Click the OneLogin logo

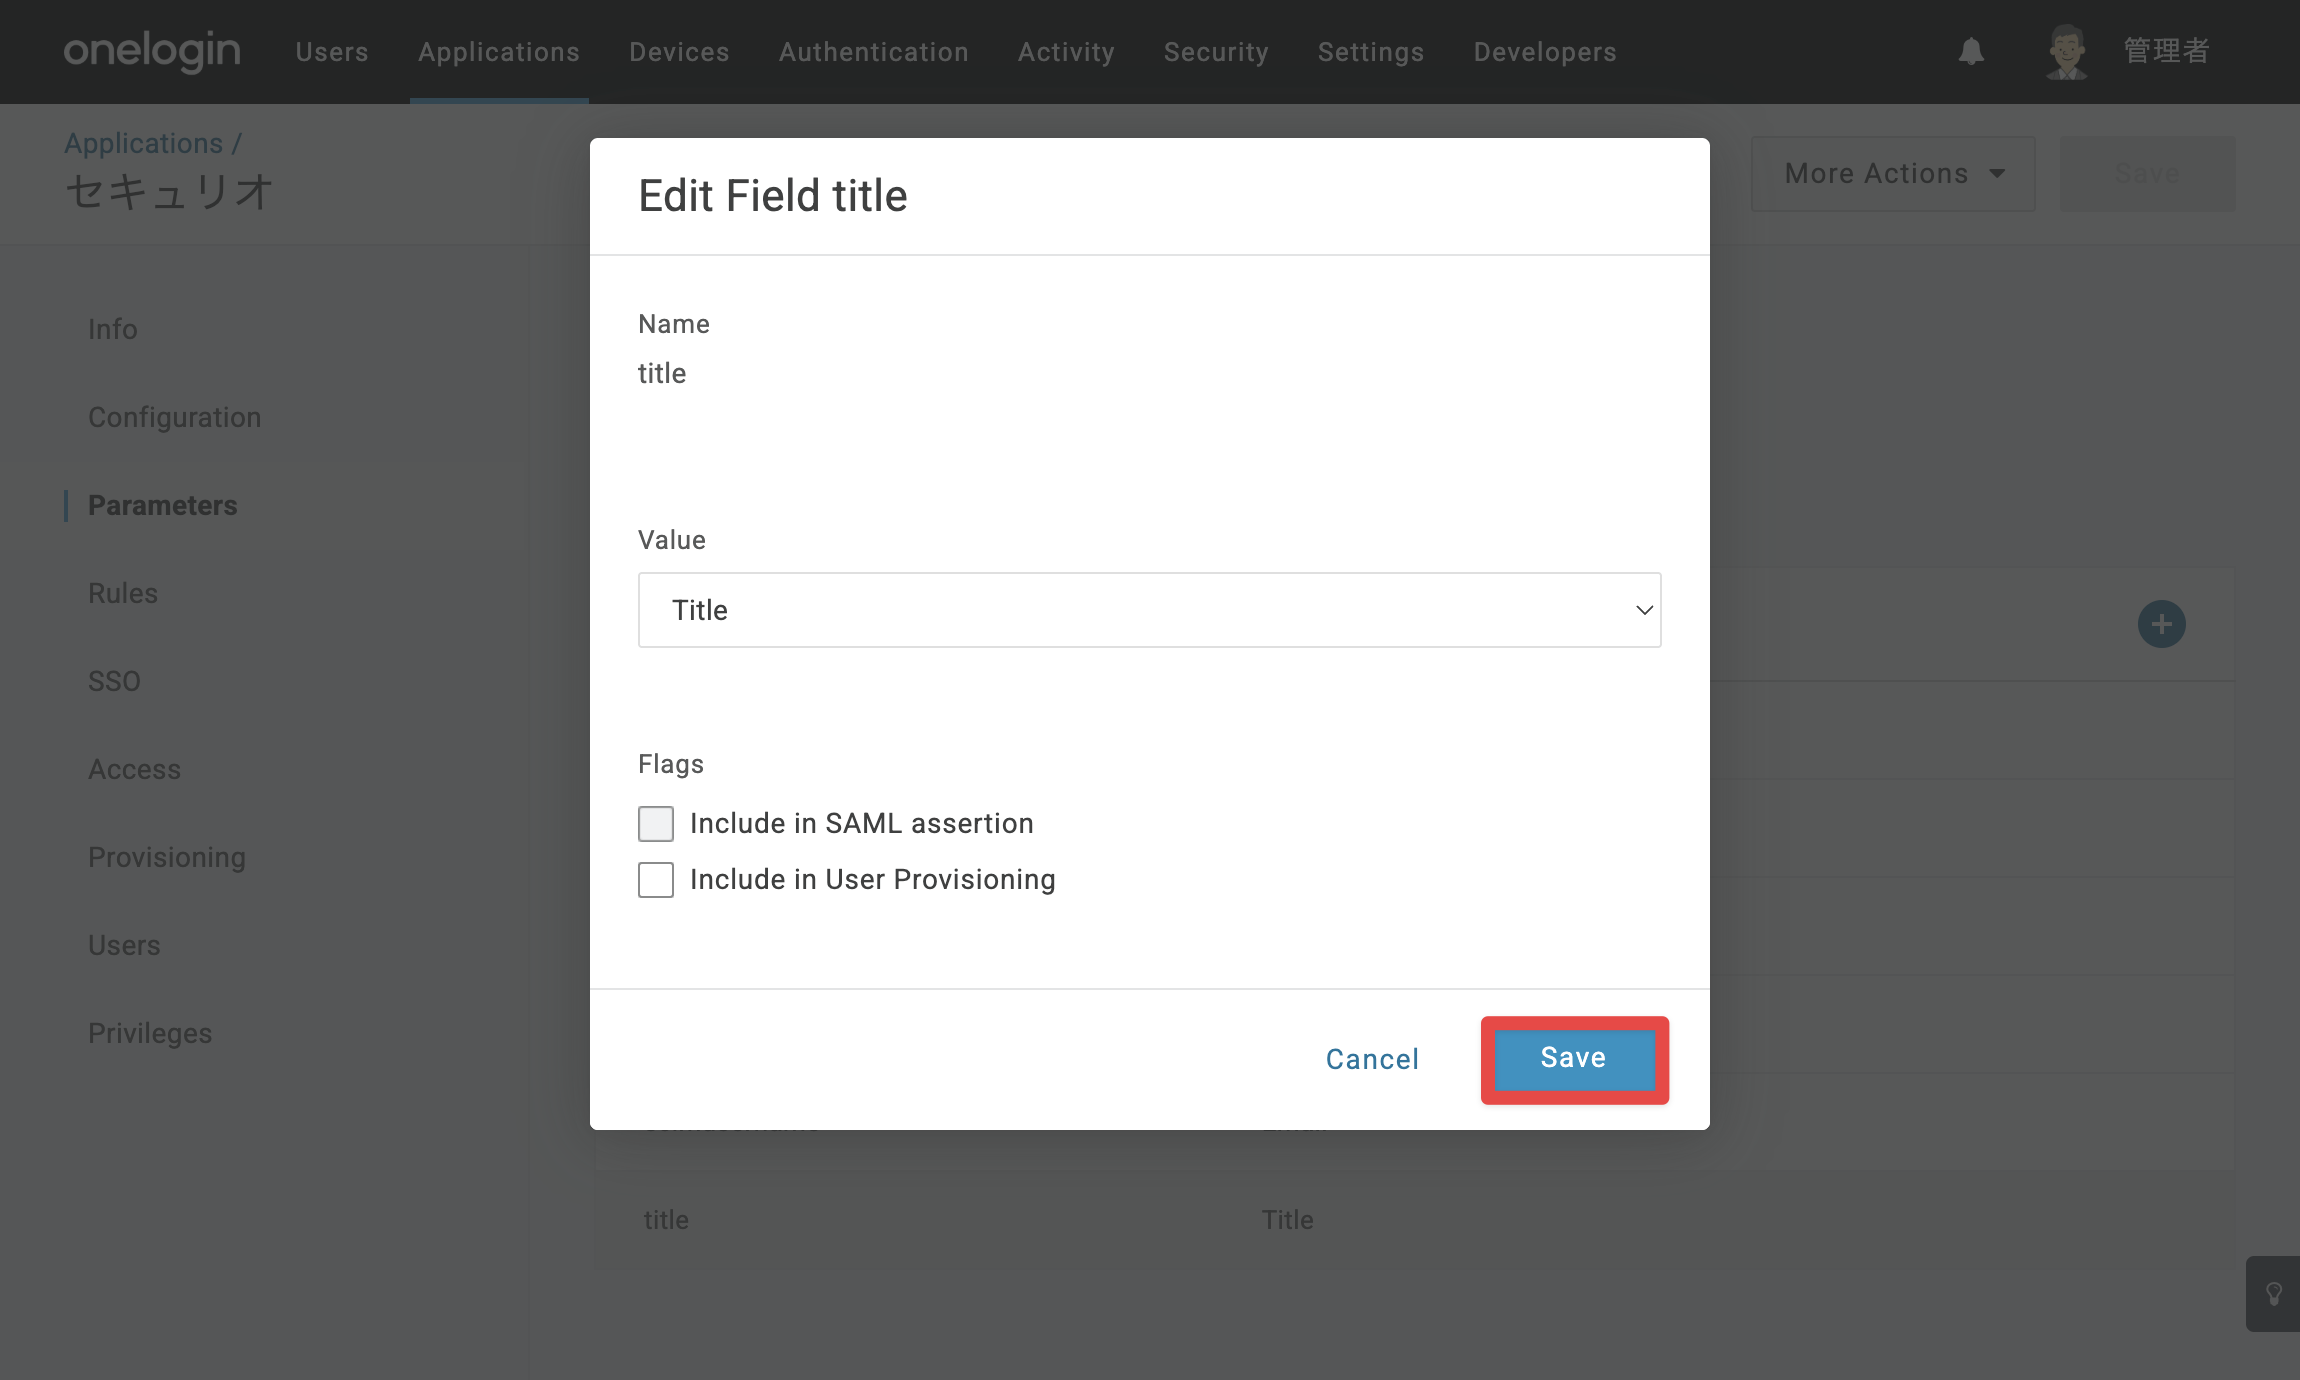[x=152, y=52]
